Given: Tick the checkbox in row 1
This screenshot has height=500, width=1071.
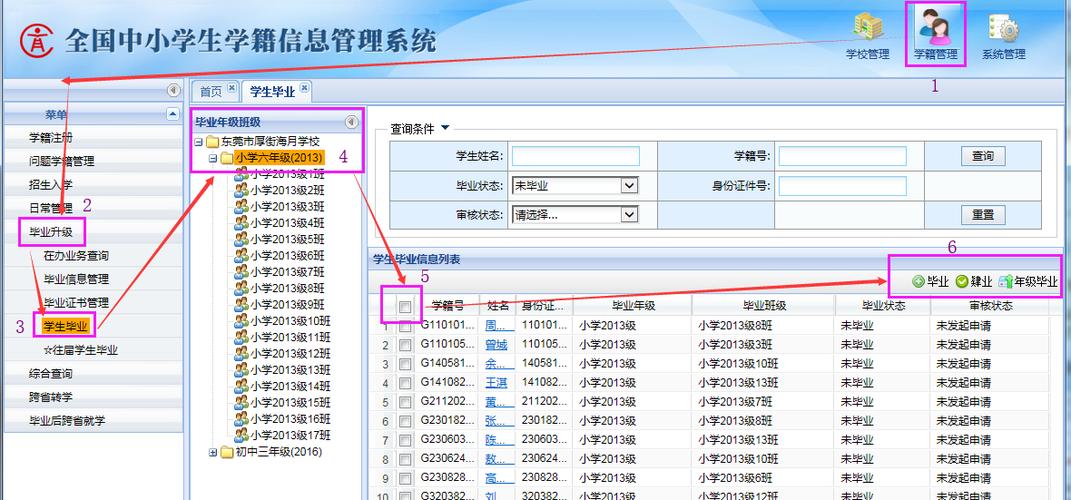Looking at the screenshot, I should tap(405, 327).
